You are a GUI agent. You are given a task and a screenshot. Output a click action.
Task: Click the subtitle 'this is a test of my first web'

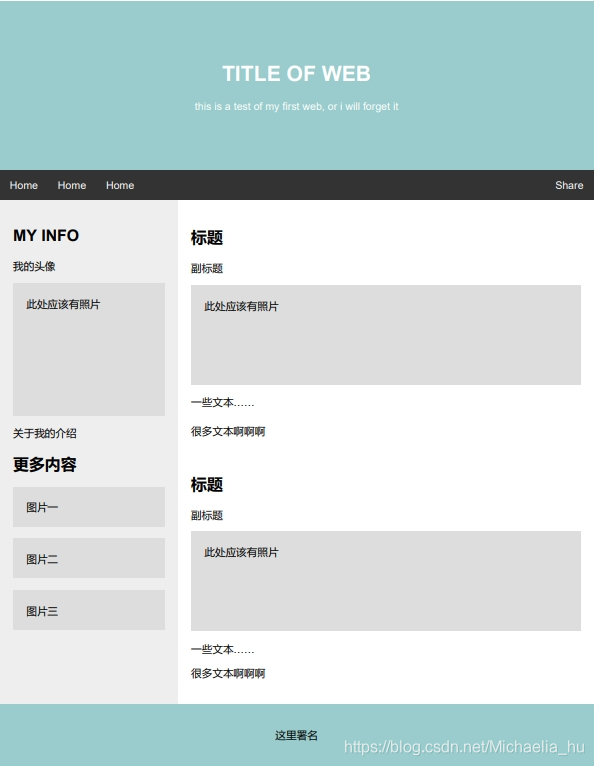[x=297, y=106]
